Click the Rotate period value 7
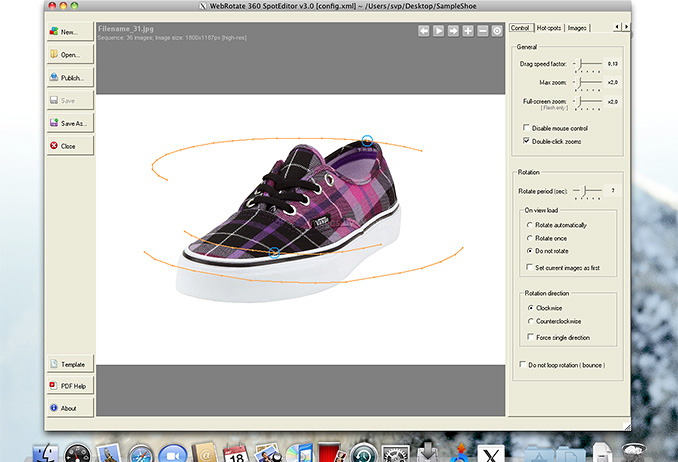This screenshot has width=678, height=462. [613, 190]
